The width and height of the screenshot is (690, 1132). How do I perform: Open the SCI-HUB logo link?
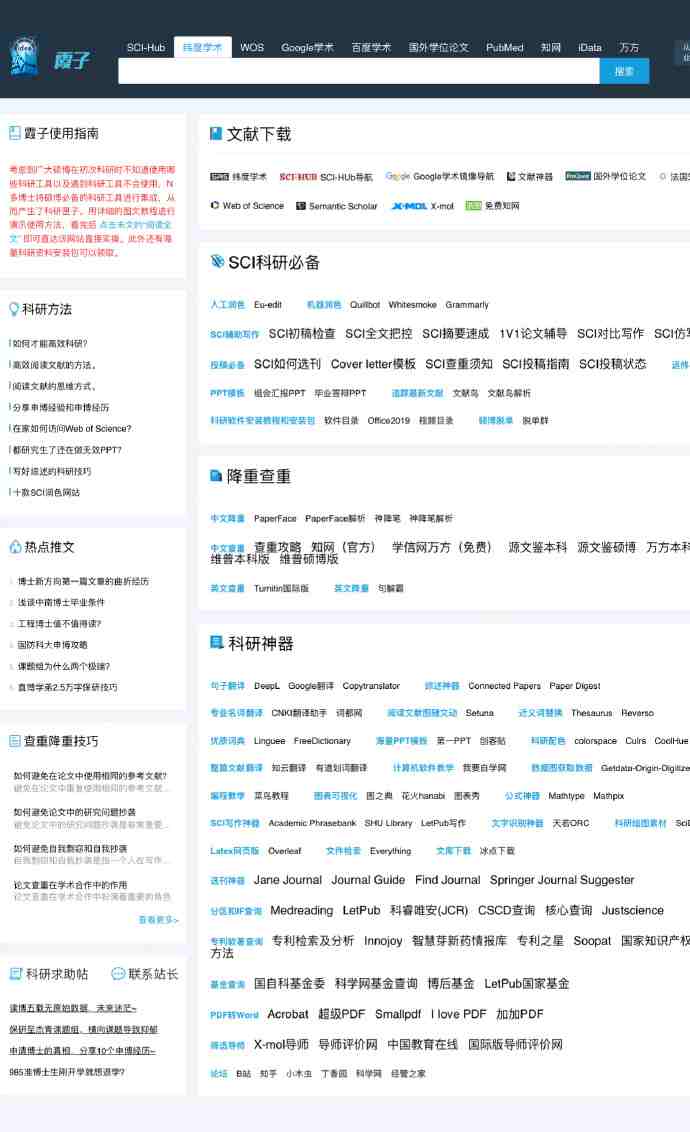[298, 177]
